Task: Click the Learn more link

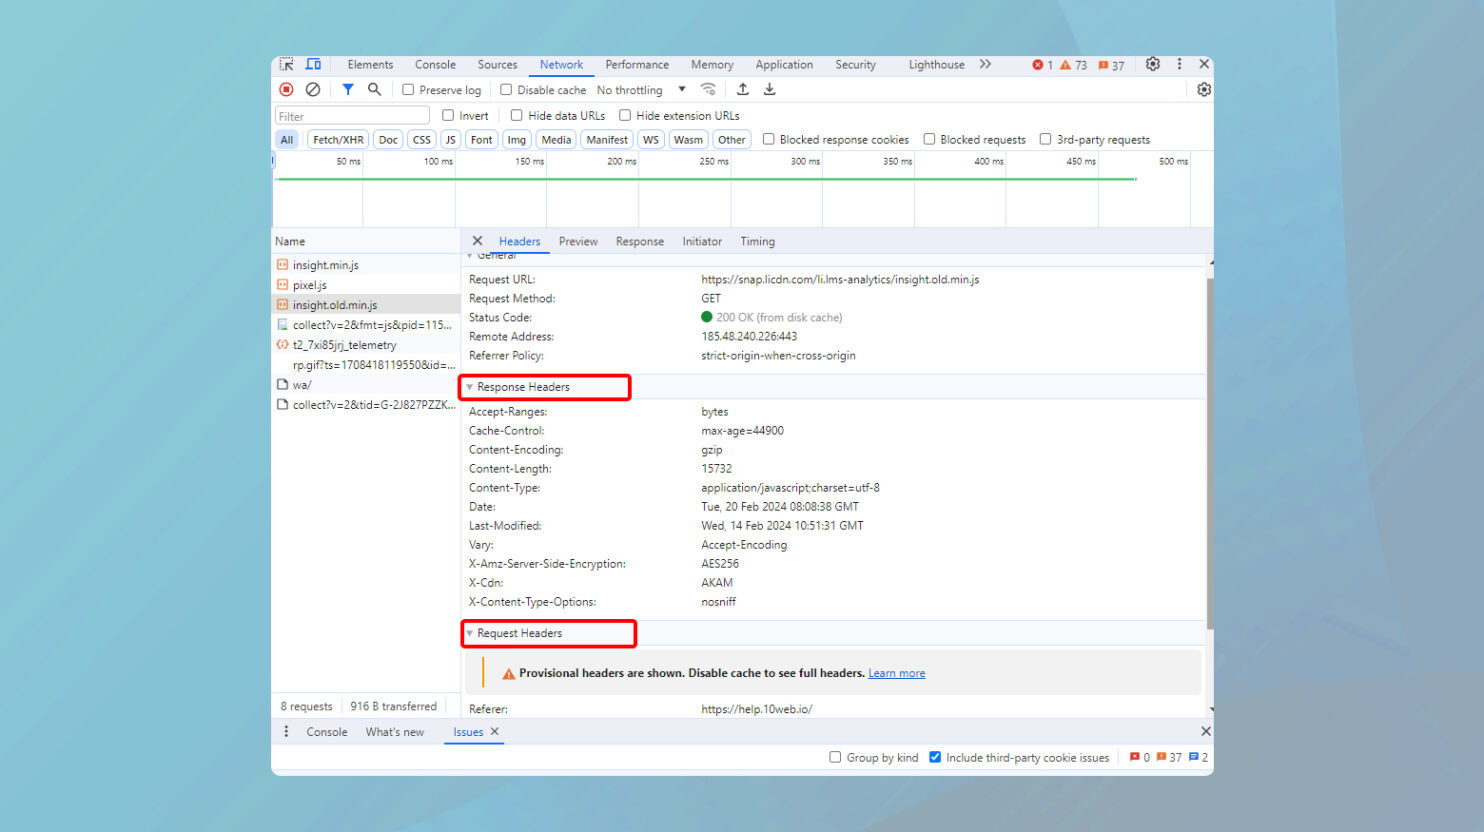Action: coord(896,674)
